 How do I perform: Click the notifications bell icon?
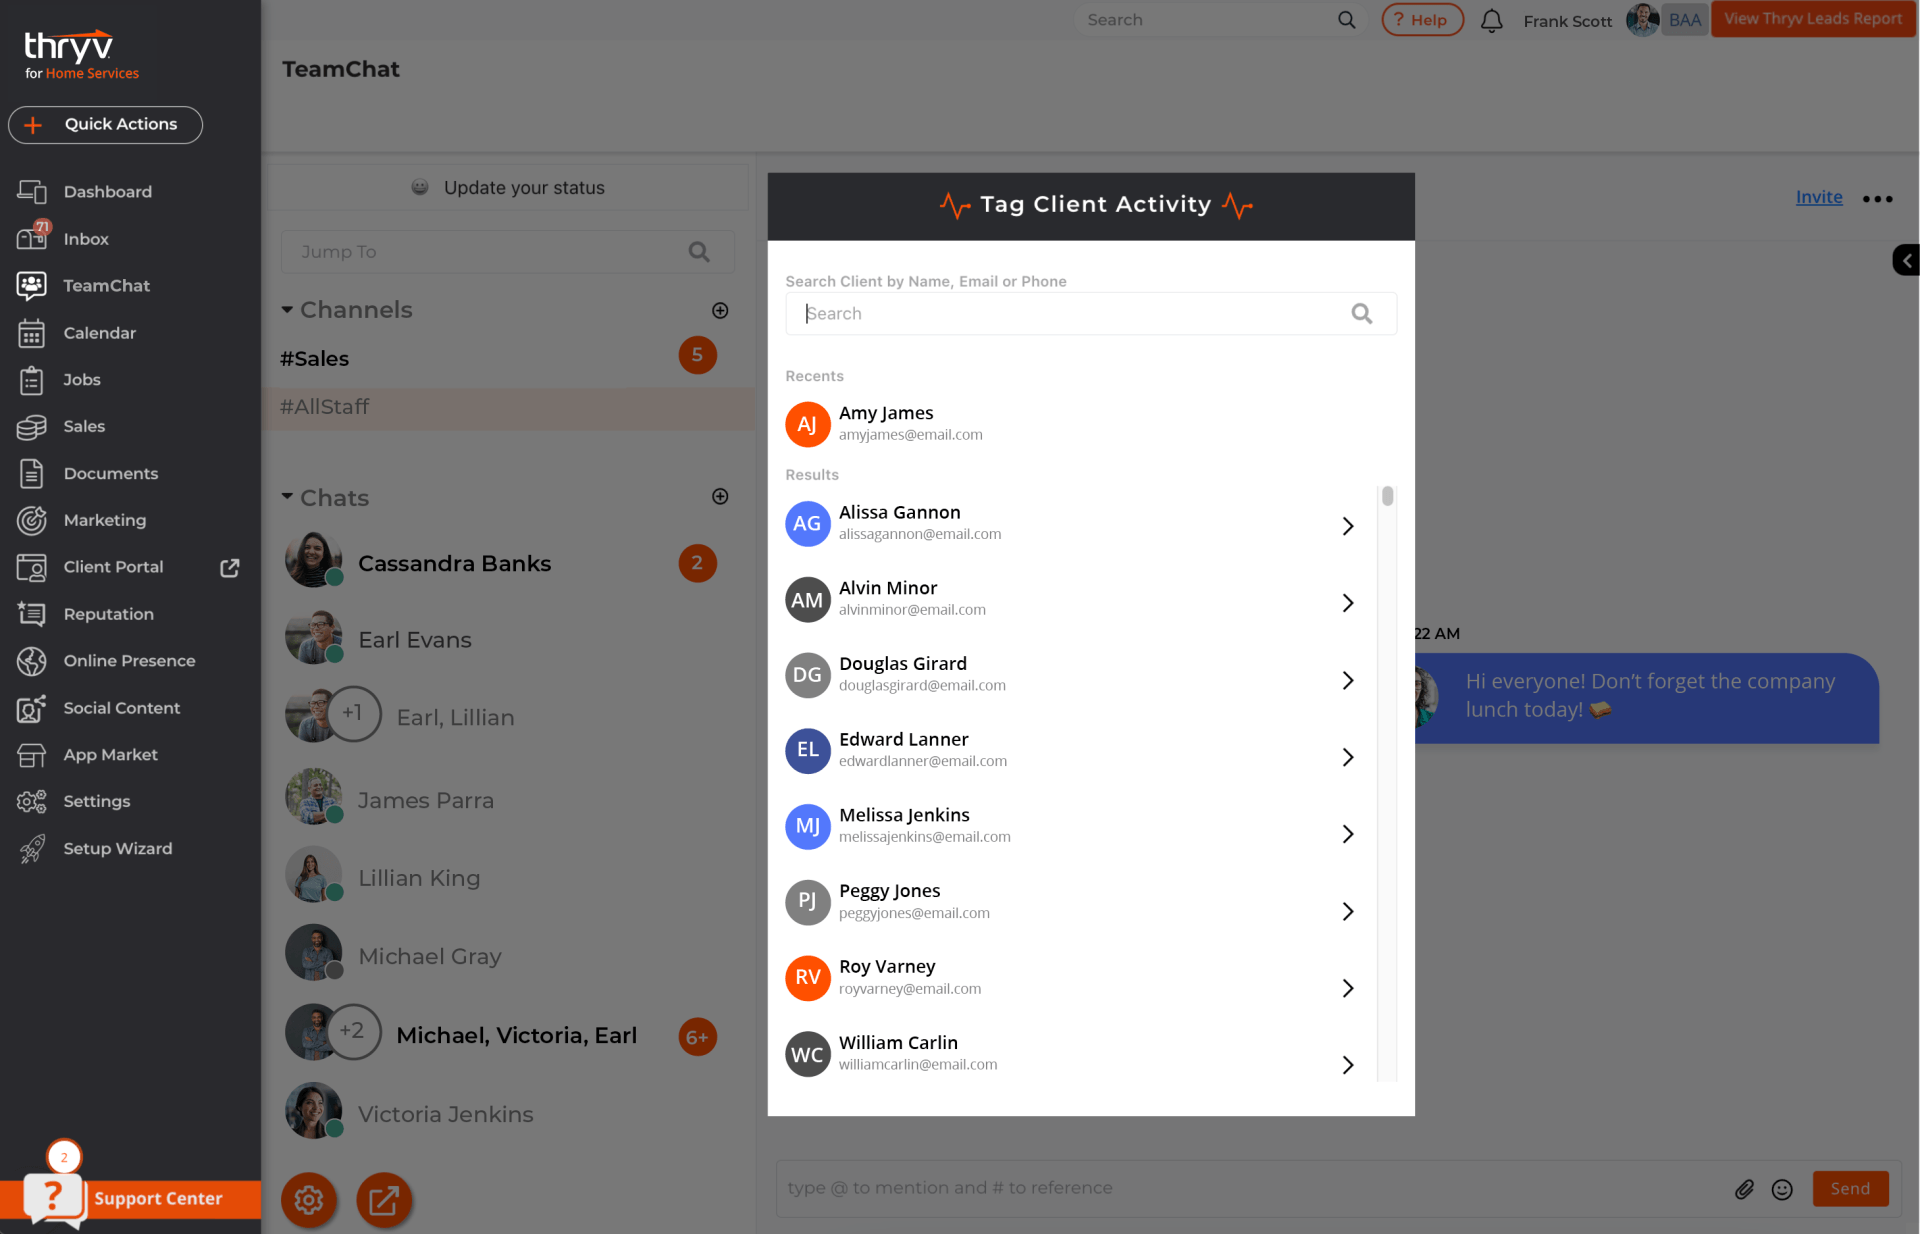click(1492, 20)
